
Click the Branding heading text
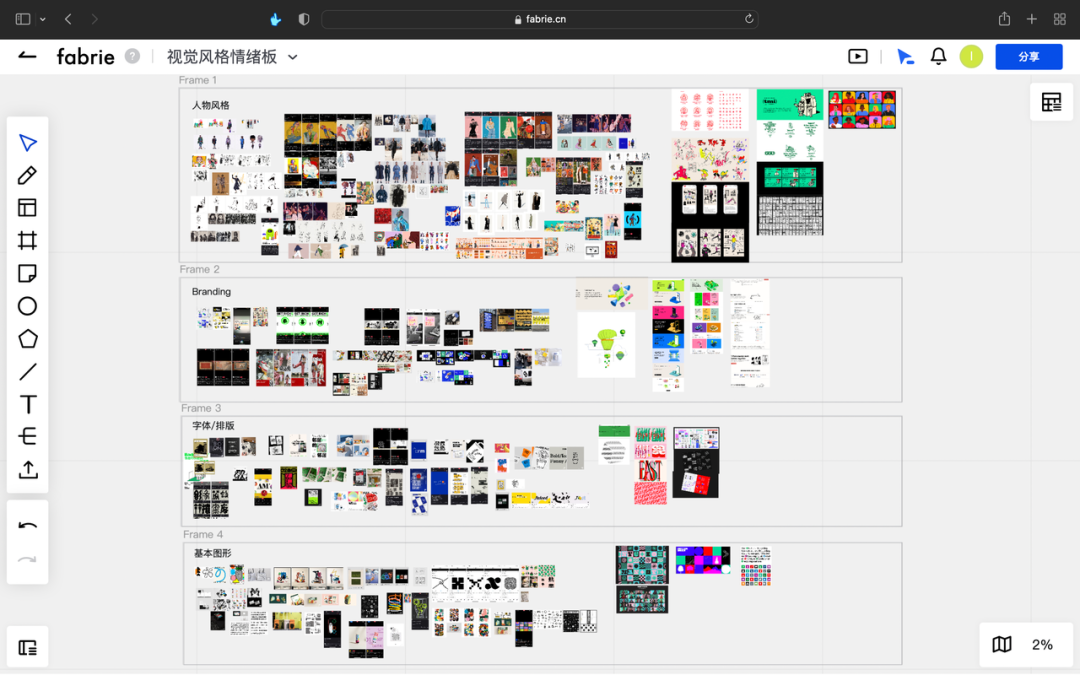point(211,291)
